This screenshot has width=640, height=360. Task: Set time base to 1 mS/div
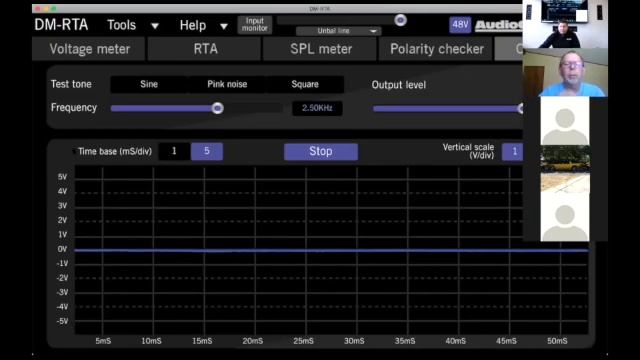174,151
